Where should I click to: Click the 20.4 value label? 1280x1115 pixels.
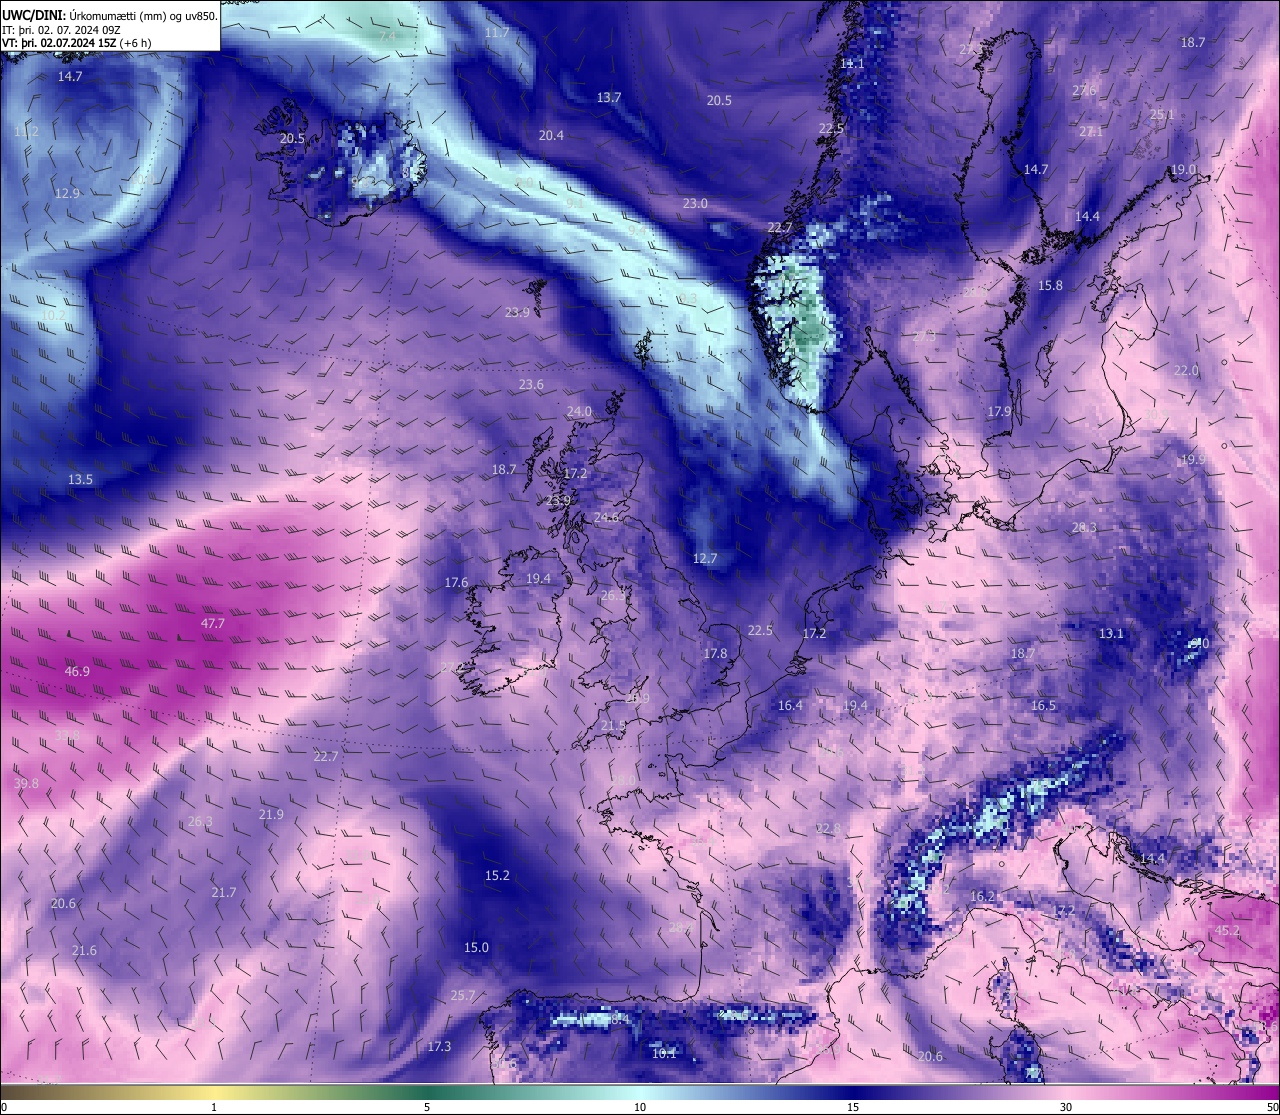(x=551, y=135)
